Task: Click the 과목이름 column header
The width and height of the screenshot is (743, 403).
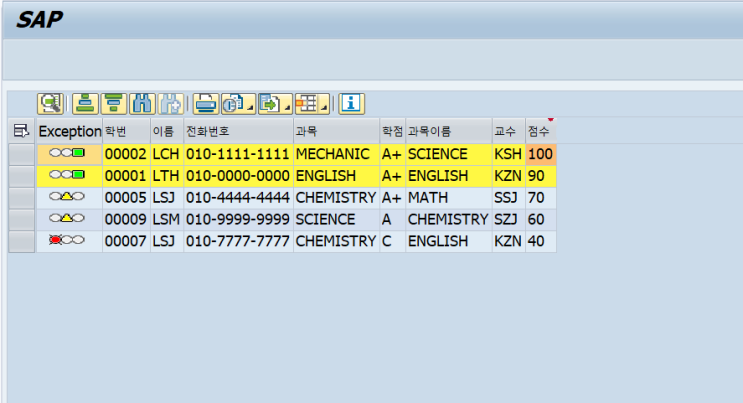Action: coord(447,131)
